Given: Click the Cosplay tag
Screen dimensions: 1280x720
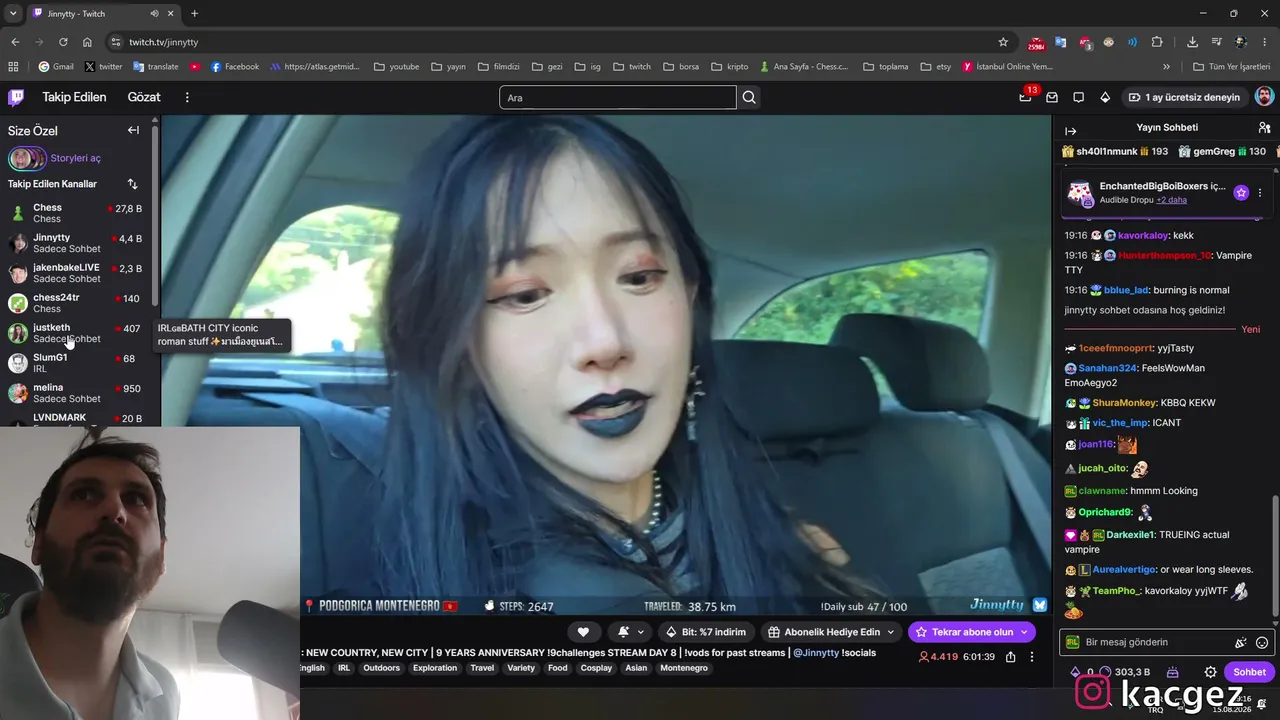Looking at the screenshot, I should pyautogui.click(x=596, y=668).
